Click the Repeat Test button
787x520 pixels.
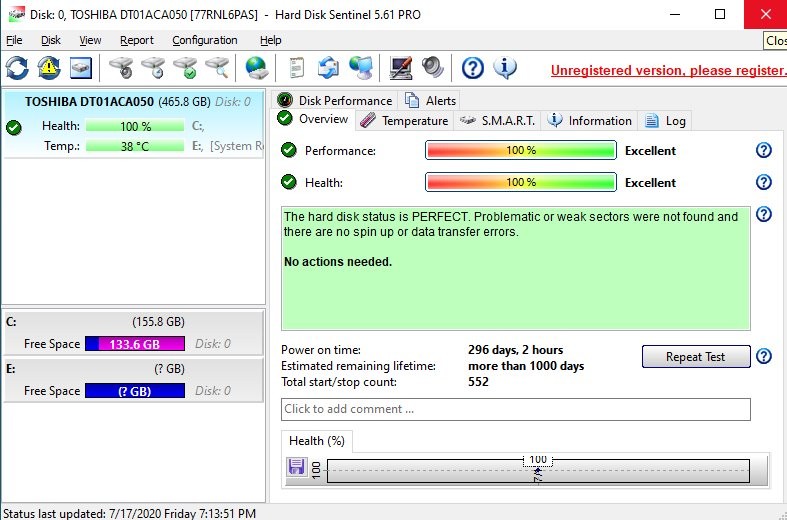(696, 356)
